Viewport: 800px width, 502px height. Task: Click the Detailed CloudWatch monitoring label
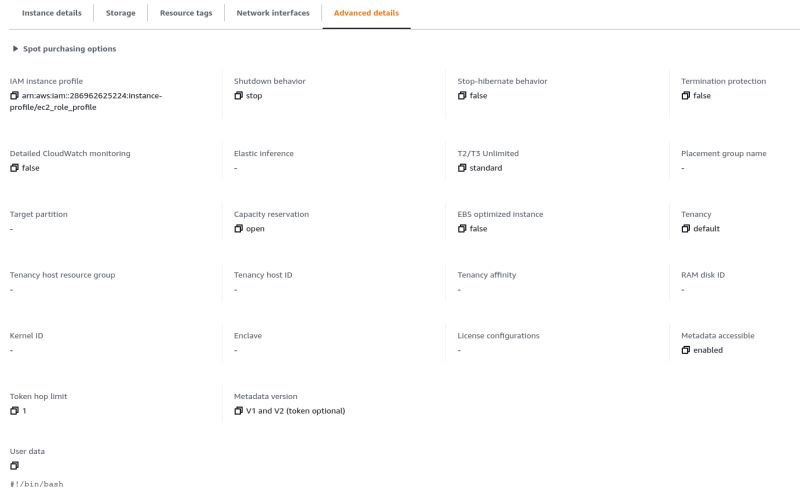pyautogui.click(x=70, y=154)
